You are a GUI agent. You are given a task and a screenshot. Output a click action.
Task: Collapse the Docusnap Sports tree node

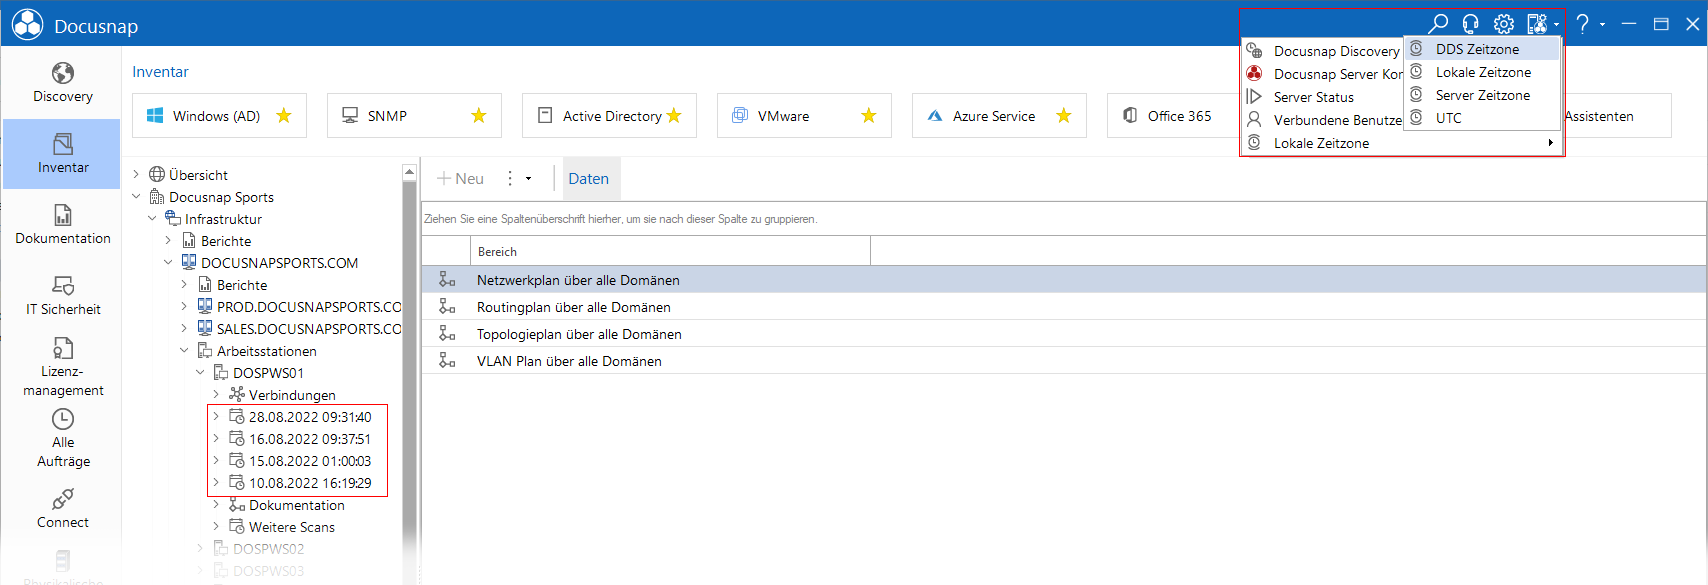136,197
